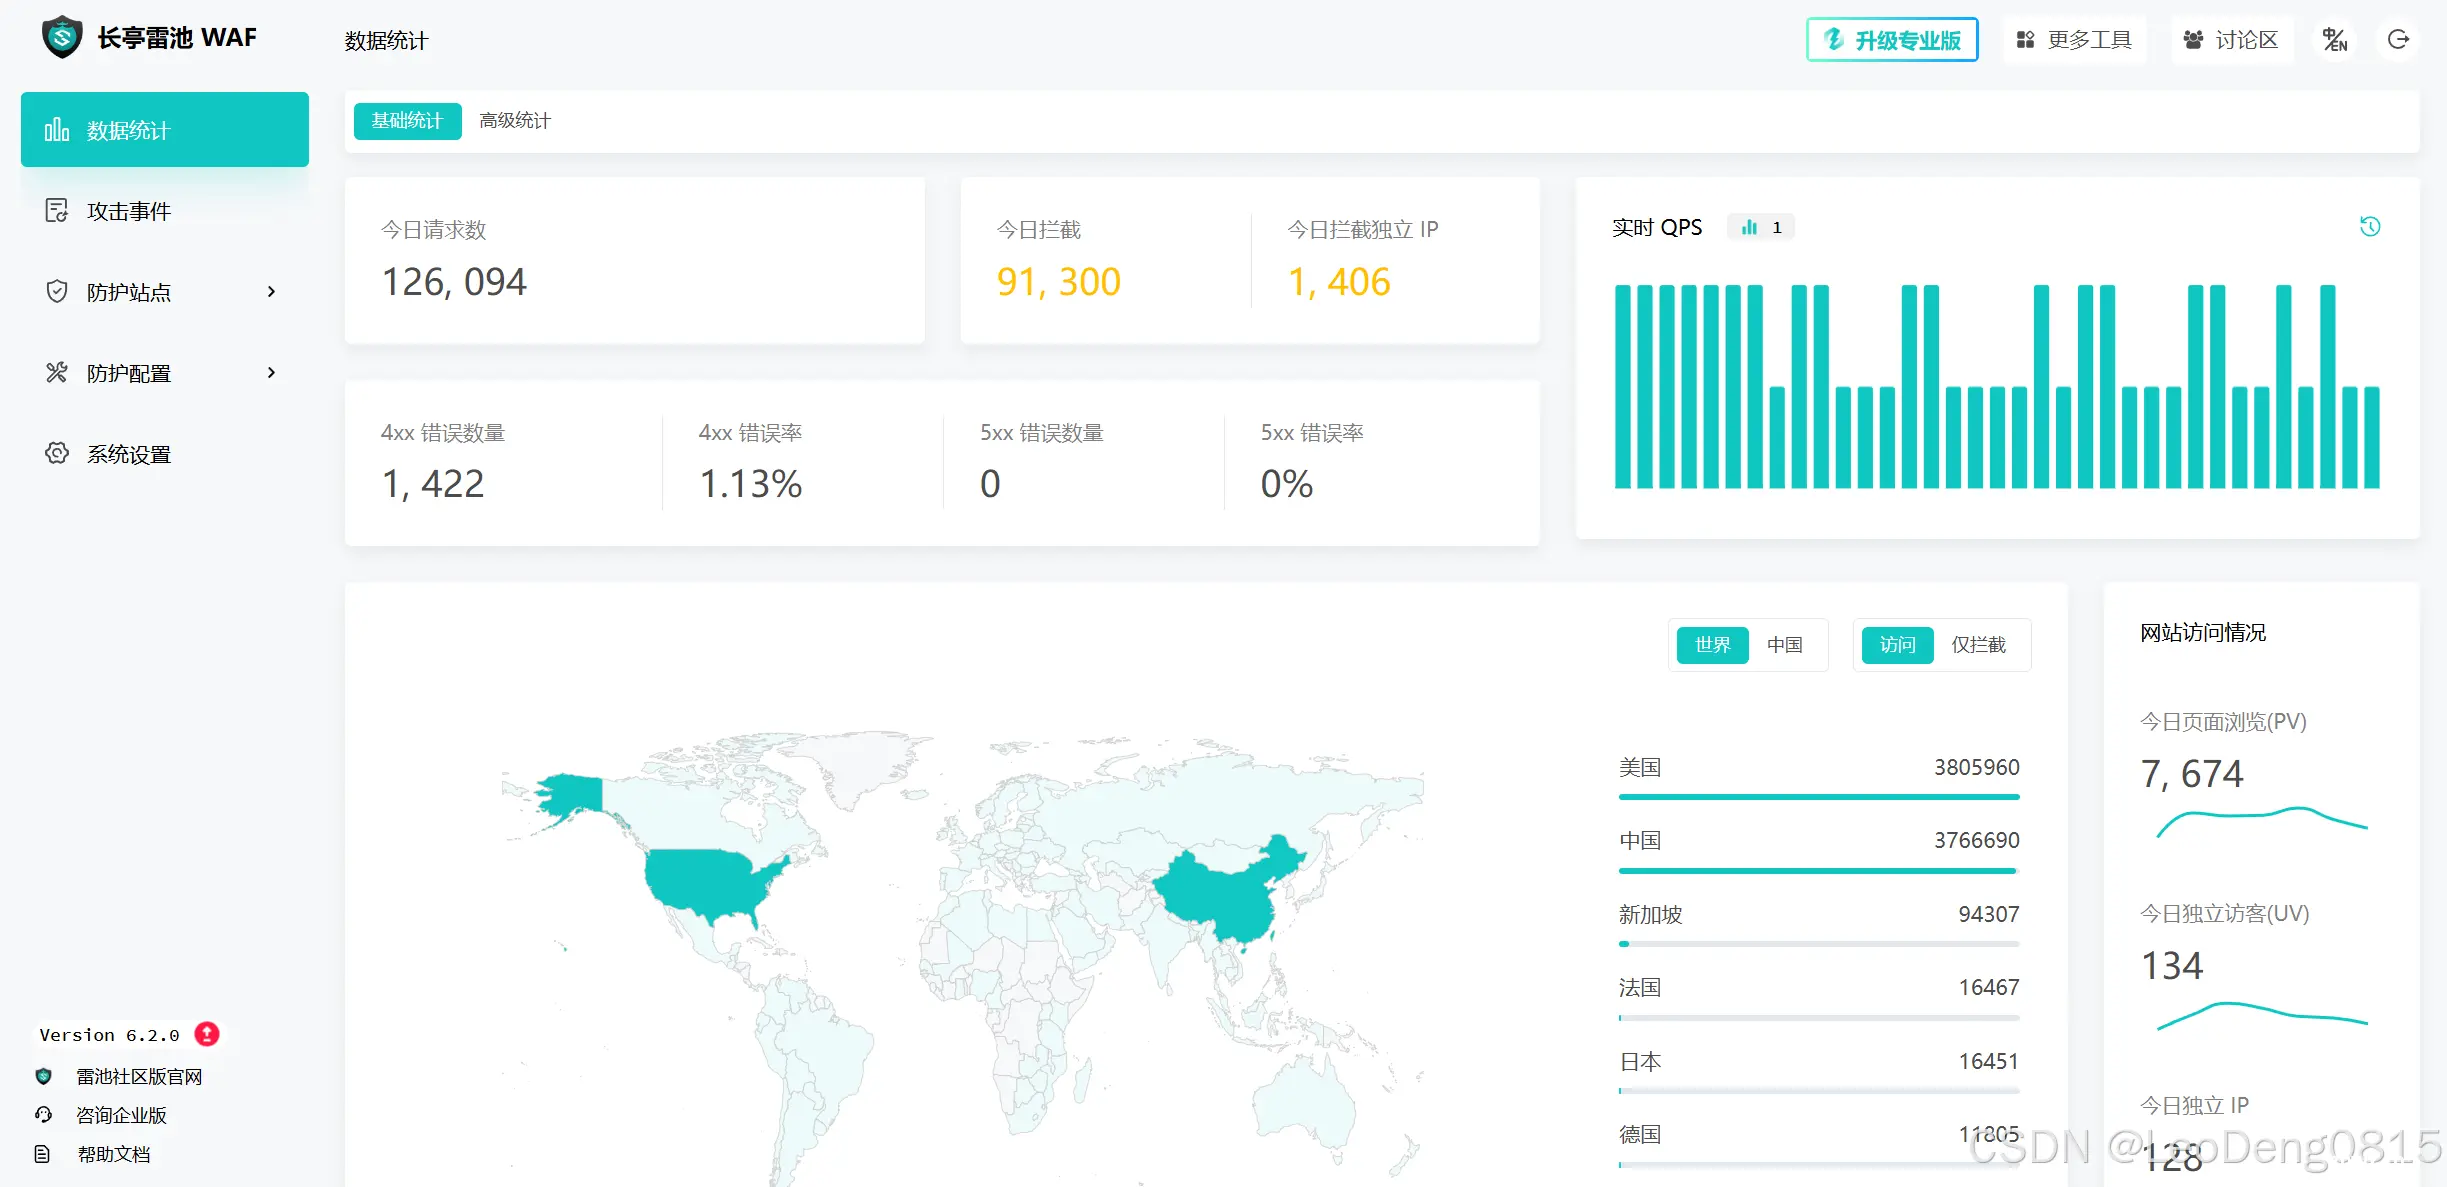Click the PV trend sparkline chart
2447x1187 pixels.
pos(2262,821)
